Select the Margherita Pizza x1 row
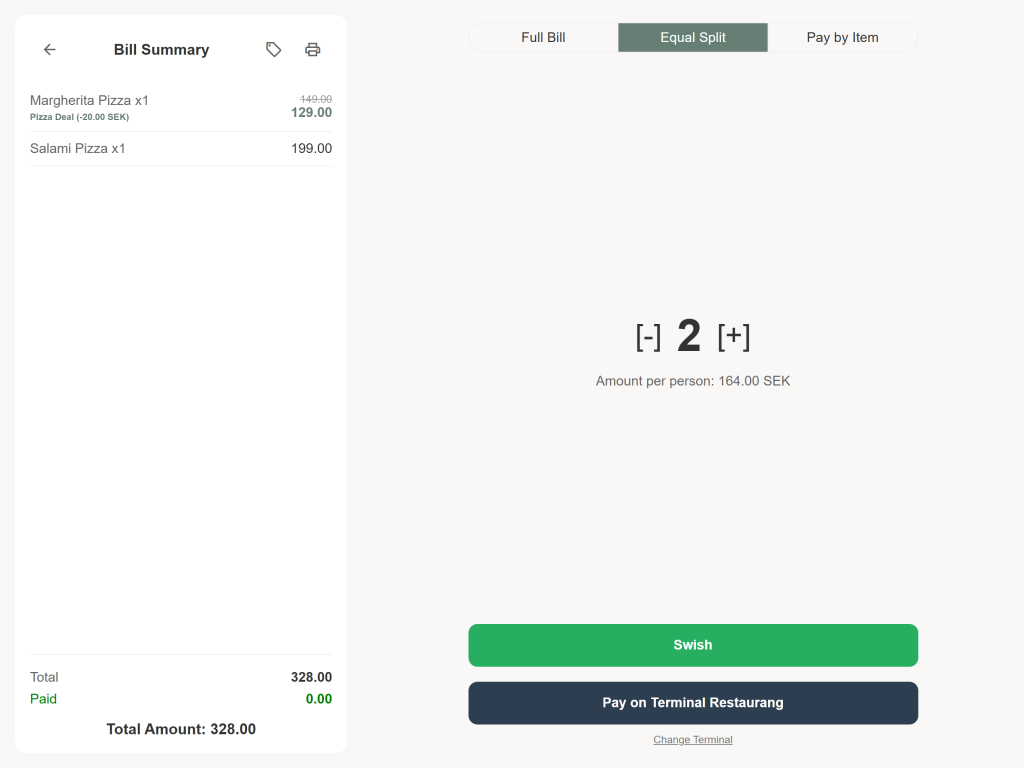1024x768 pixels. 181,107
